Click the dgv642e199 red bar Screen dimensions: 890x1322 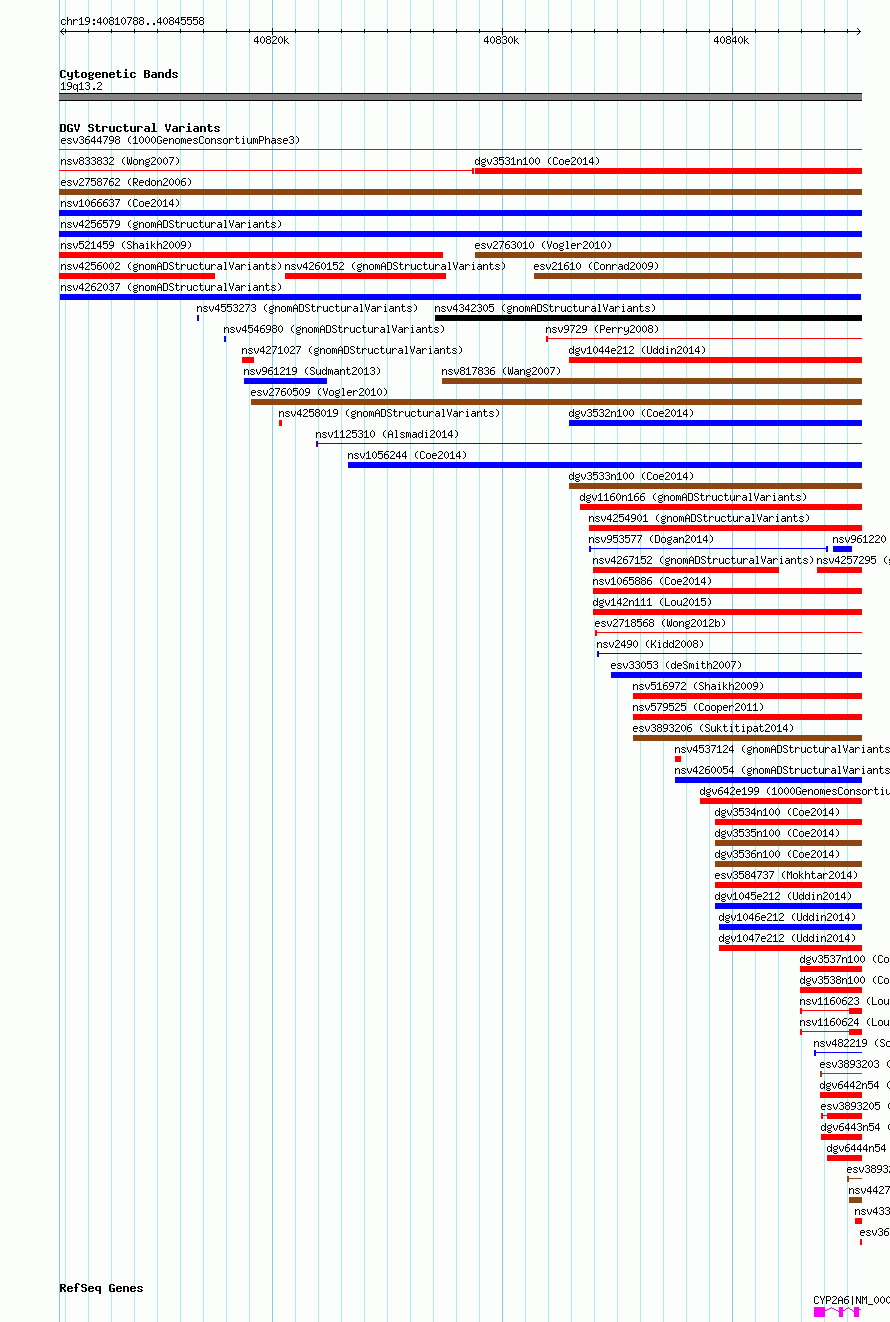(x=781, y=801)
